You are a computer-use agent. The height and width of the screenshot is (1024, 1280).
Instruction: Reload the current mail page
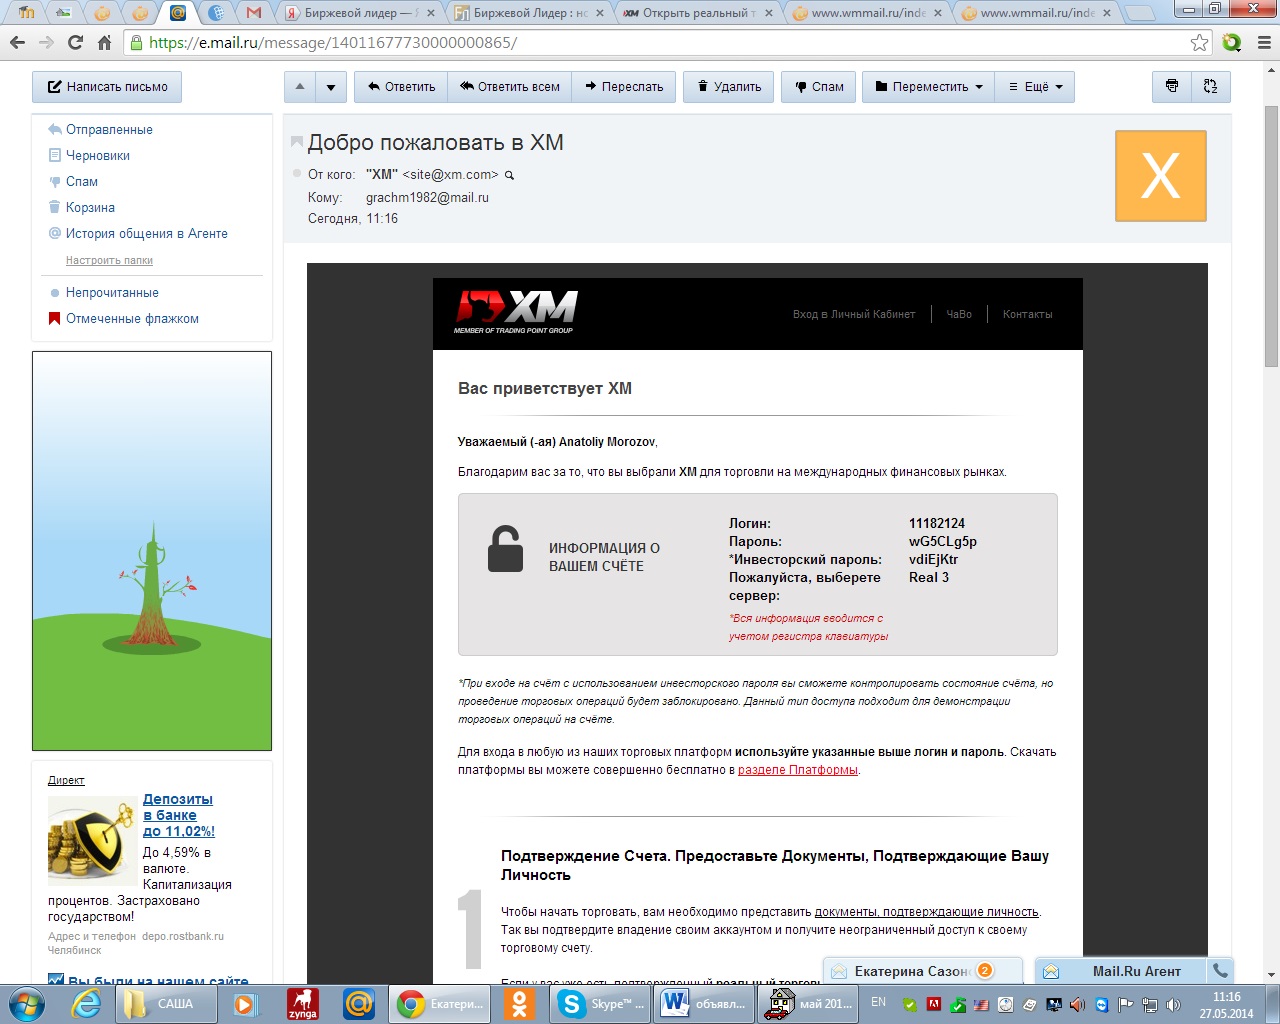click(75, 43)
